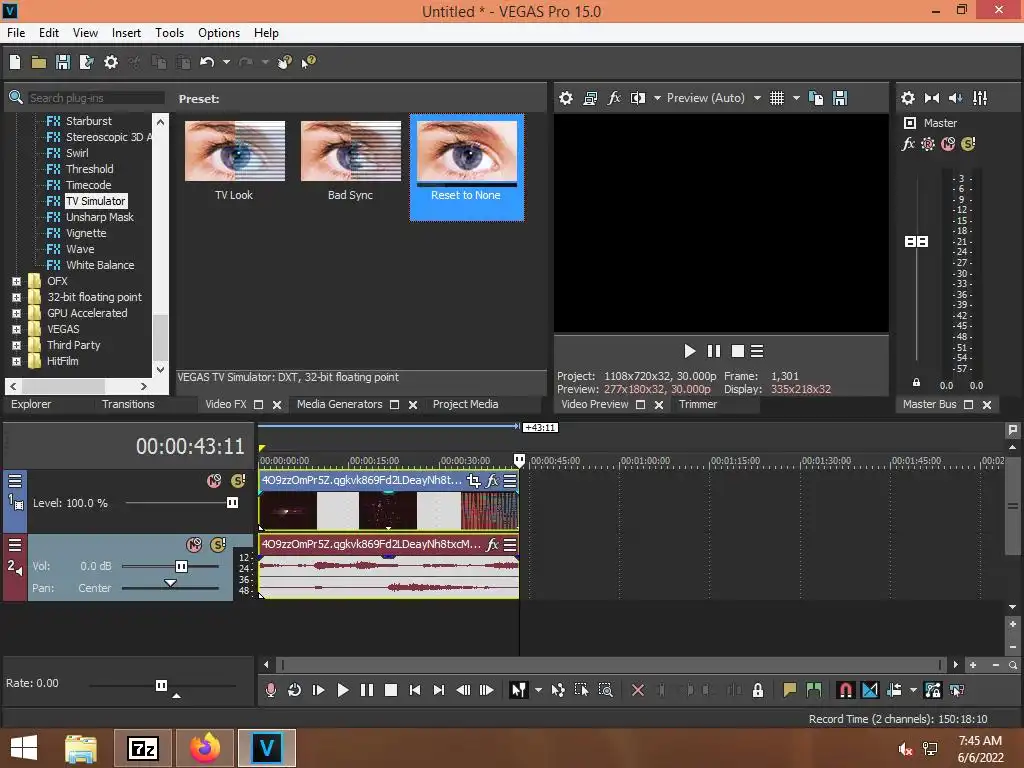Screen dimensions: 1024x768
Task: Open the Insert menu
Action: pyautogui.click(x=126, y=33)
